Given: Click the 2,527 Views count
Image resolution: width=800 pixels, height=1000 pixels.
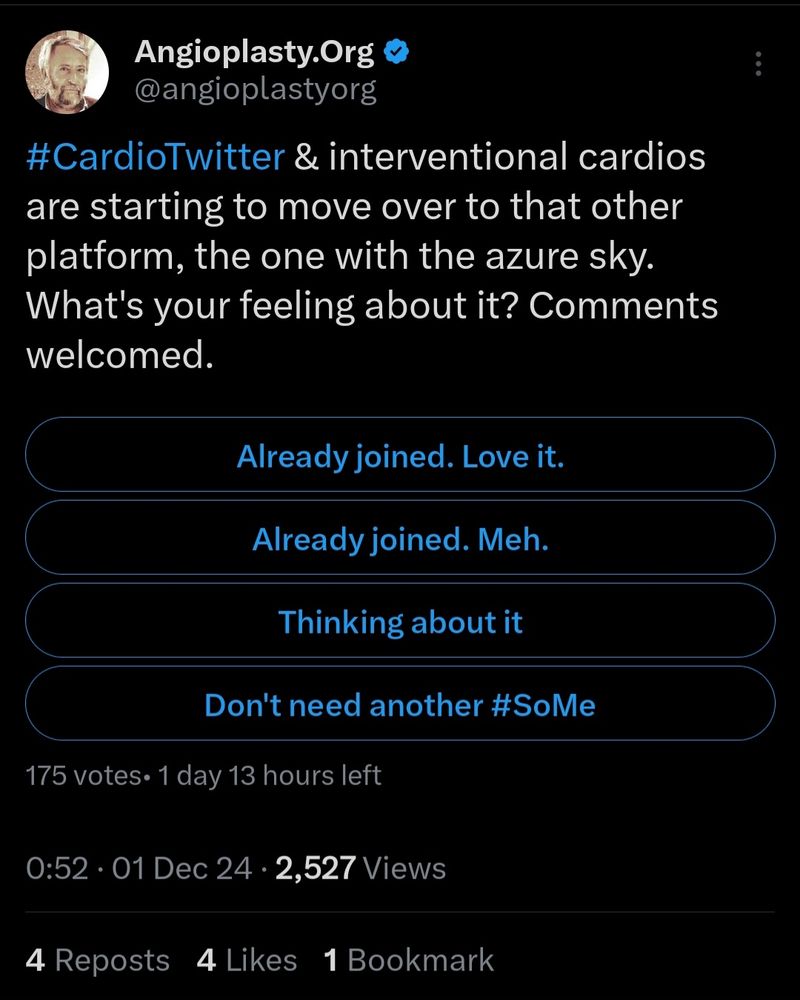Looking at the screenshot, I should click(360, 868).
